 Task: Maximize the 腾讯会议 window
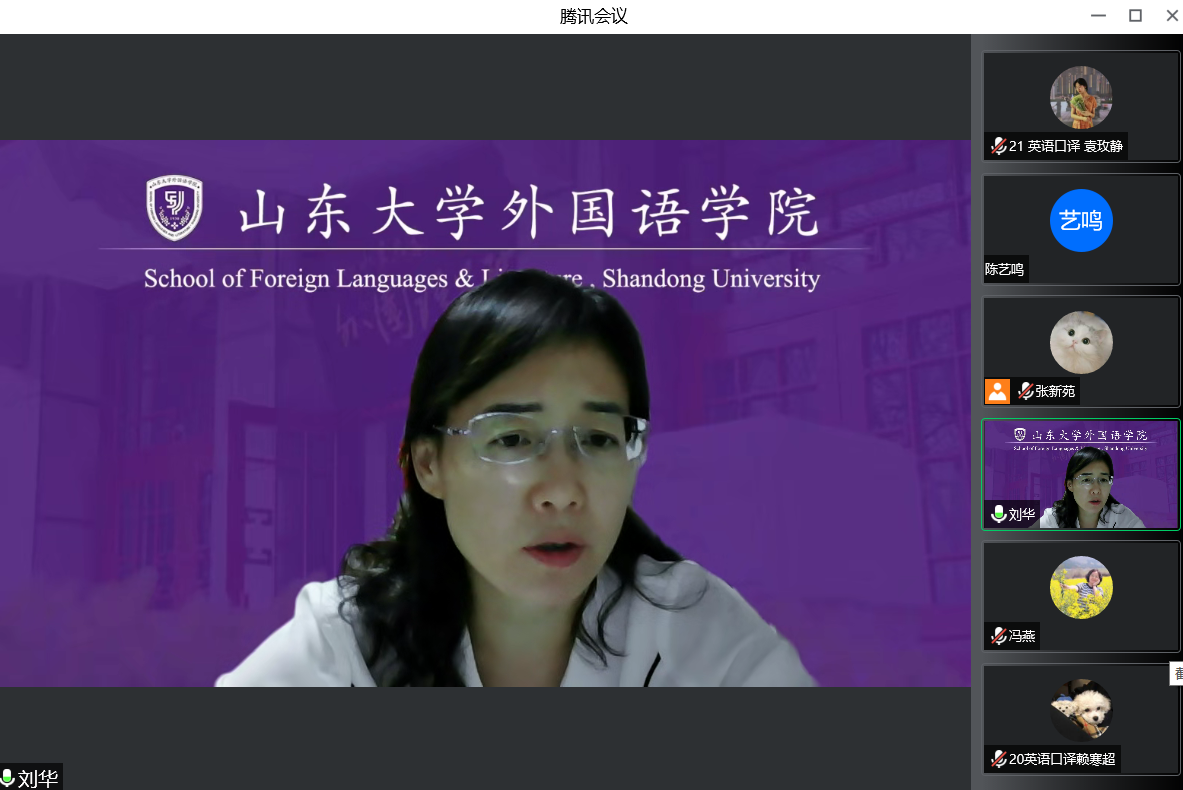1135,16
